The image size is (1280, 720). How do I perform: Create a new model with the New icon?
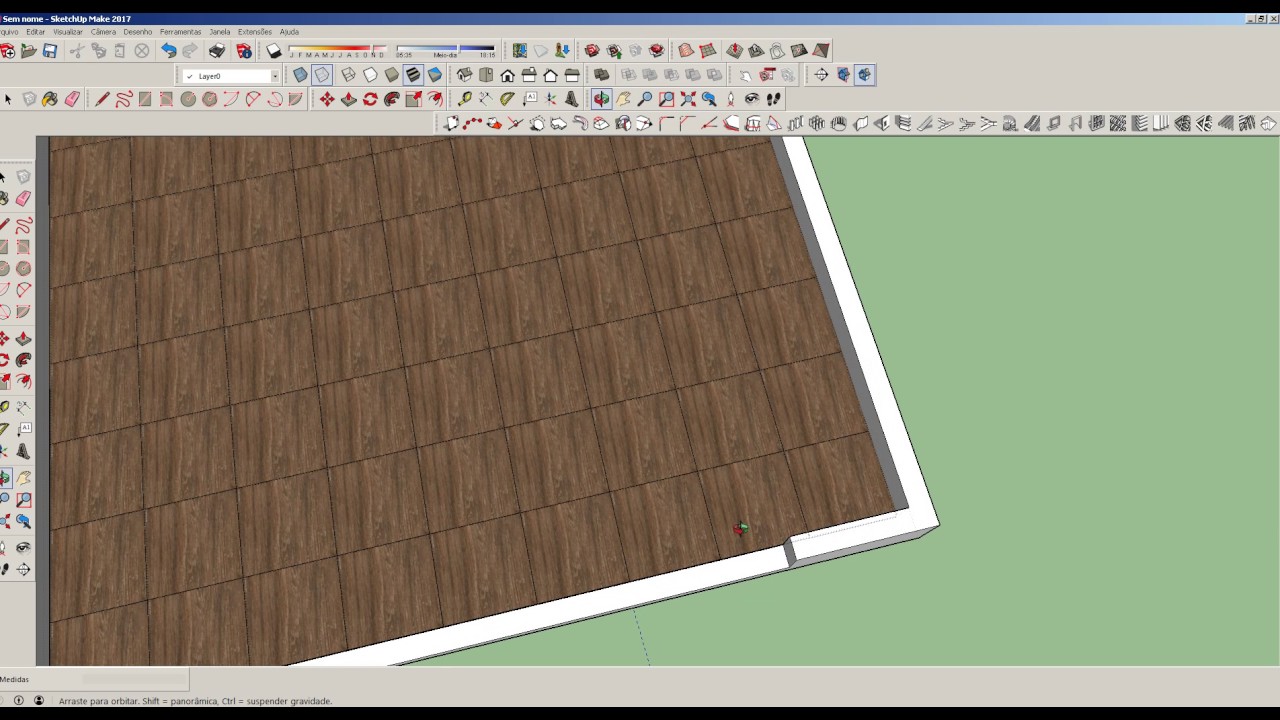pos(8,51)
